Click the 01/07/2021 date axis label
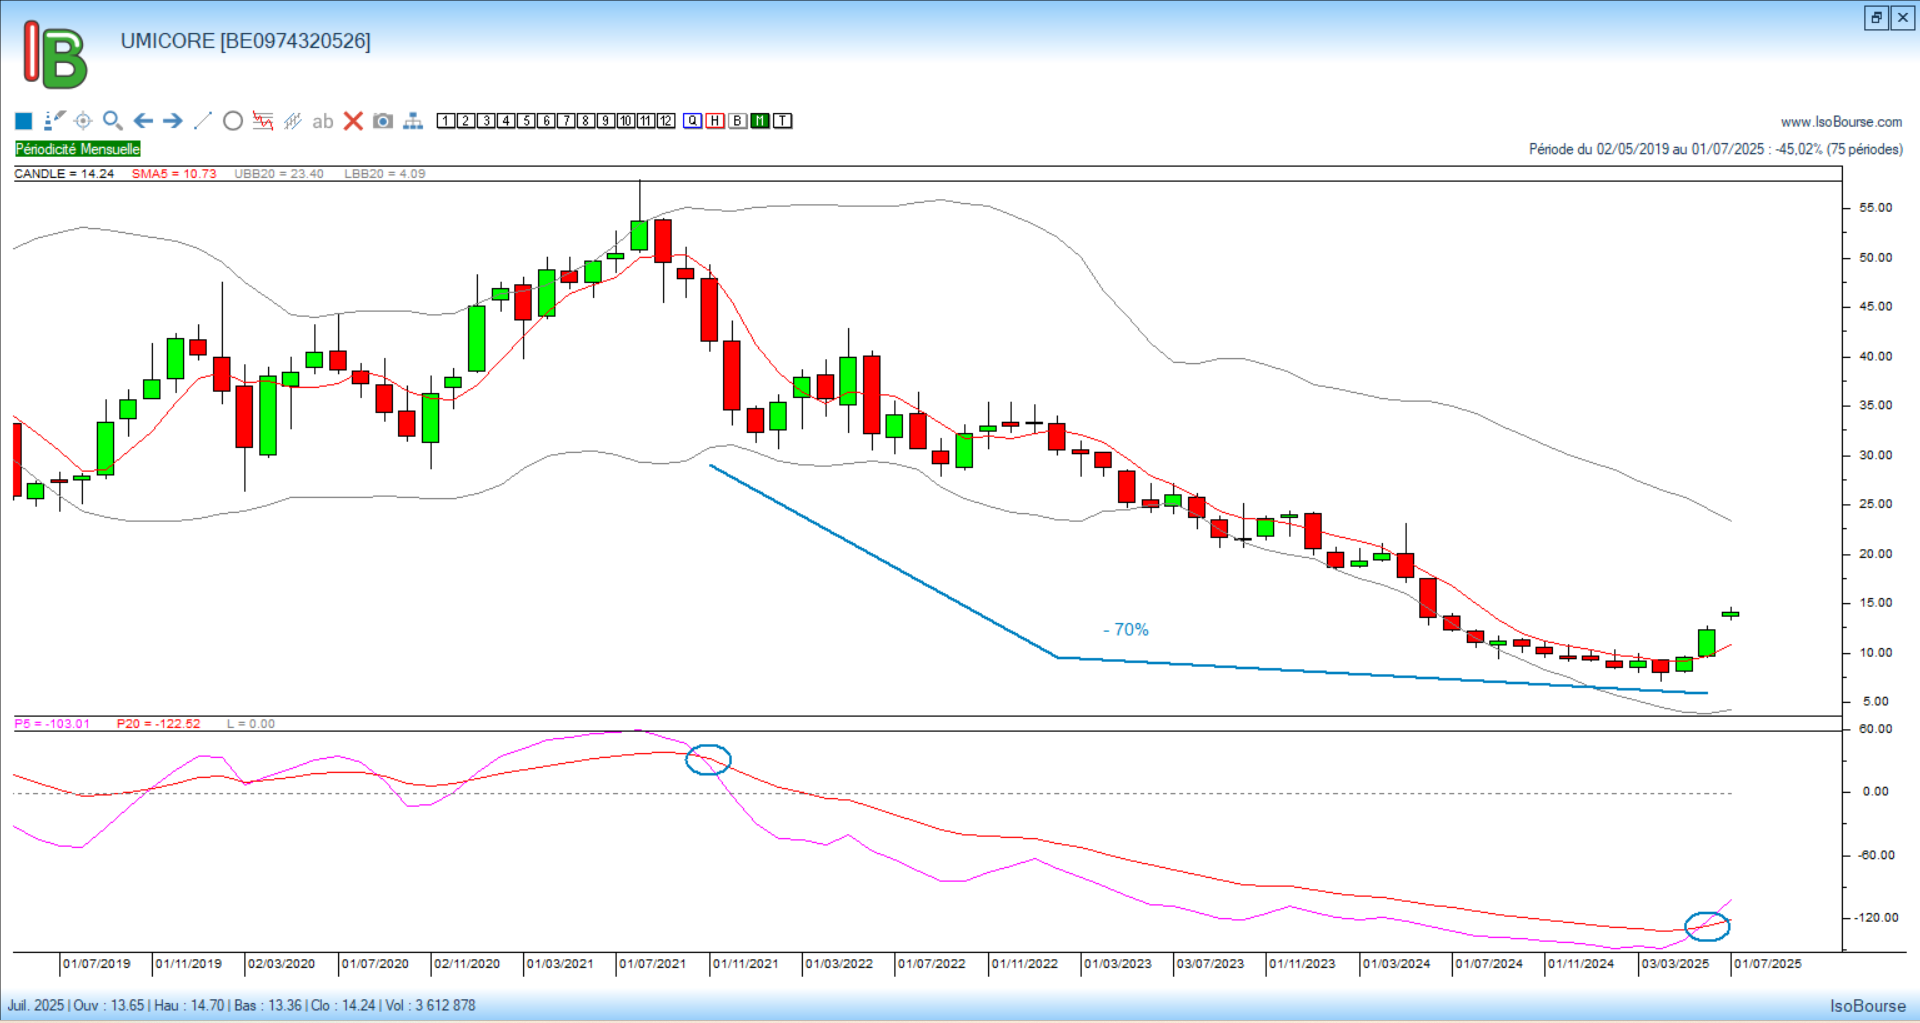1920x1023 pixels. (653, 964)
